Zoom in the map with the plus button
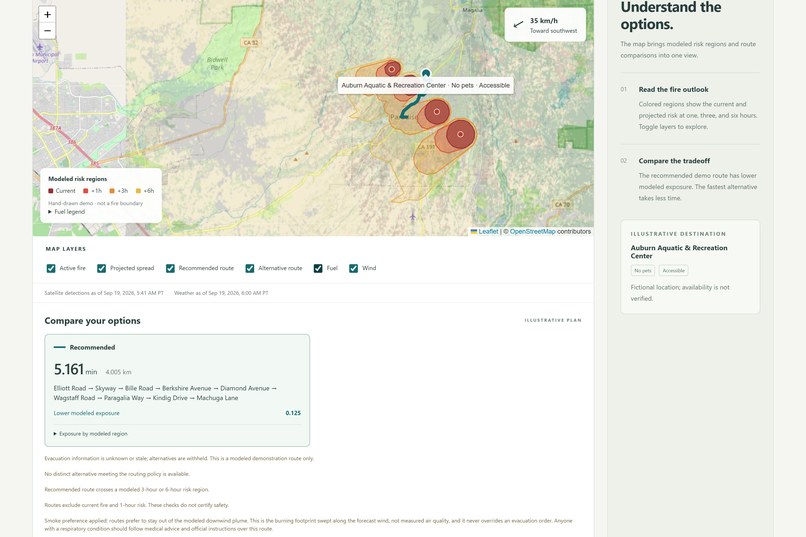The height and width of the screenshot is (537, 806). pyautogui.click(x=47, y=14)
